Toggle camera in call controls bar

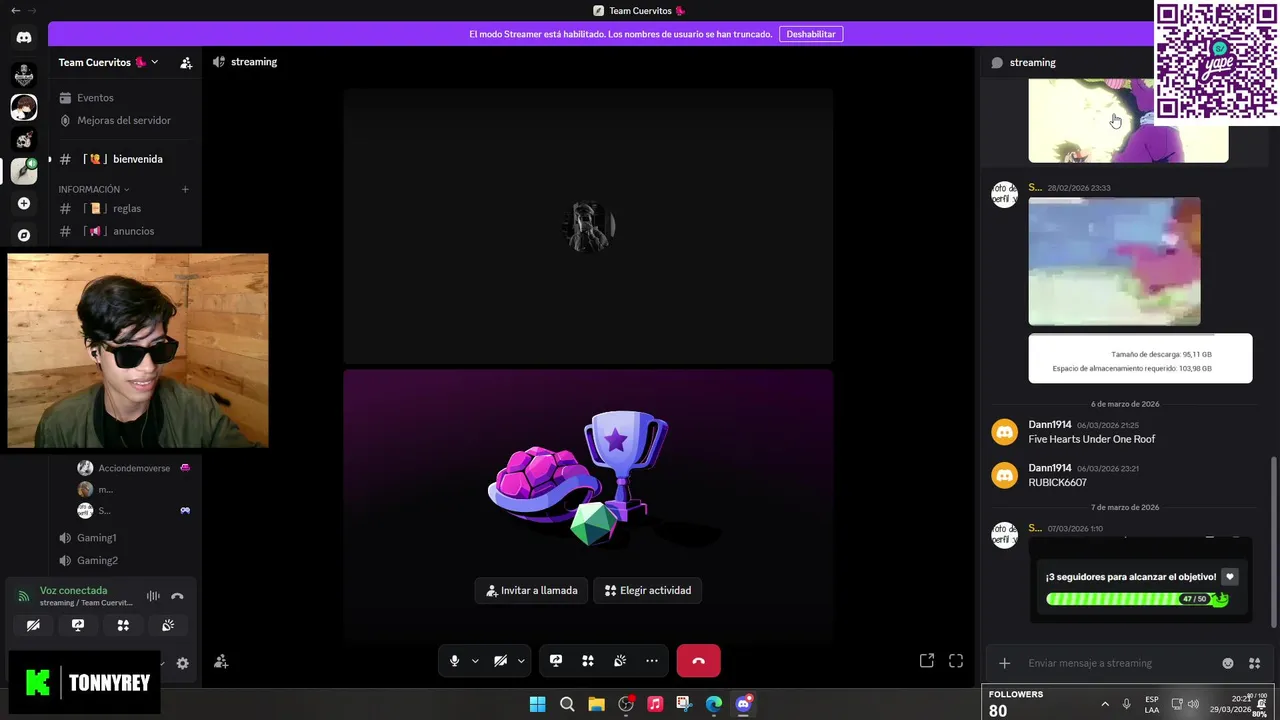click(500, 661)
